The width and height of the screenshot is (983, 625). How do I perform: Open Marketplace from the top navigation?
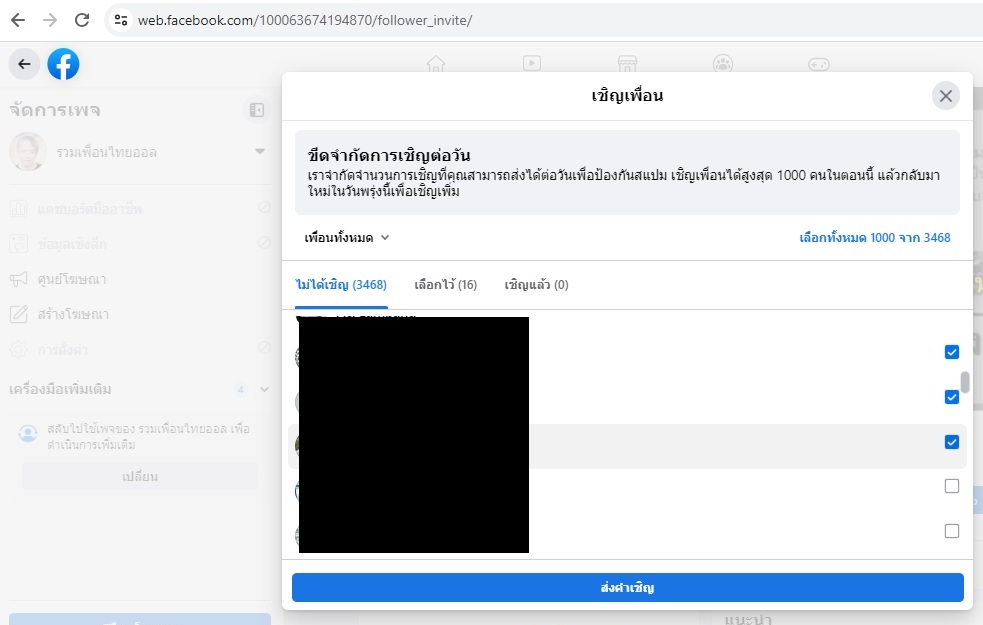click(627, 63)
